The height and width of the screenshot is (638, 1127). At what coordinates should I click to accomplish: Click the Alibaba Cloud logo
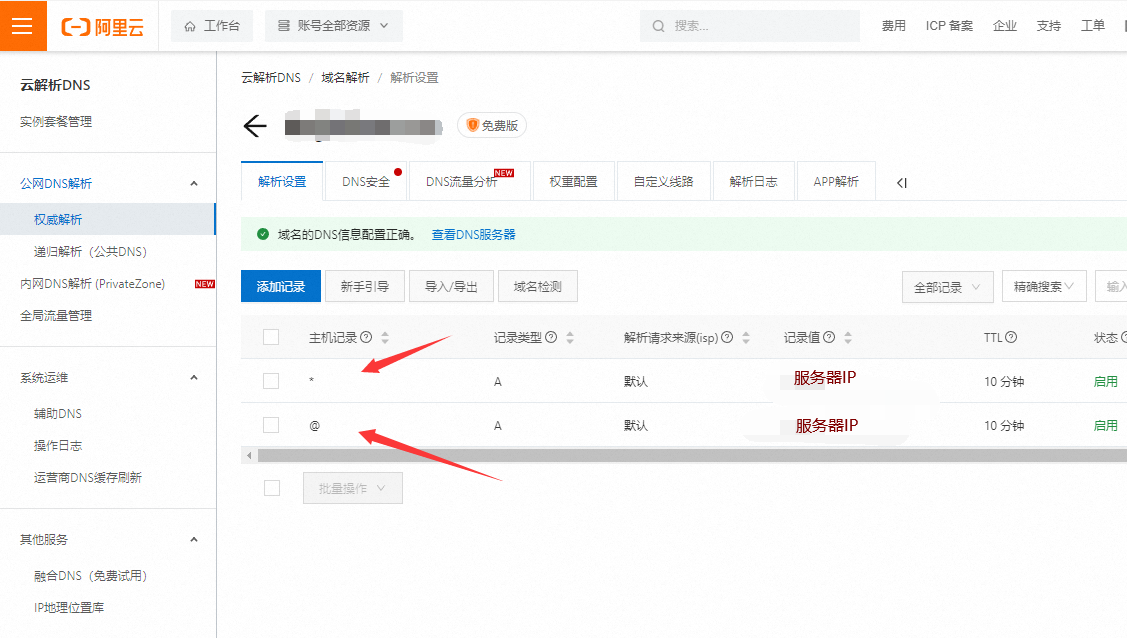pos(103,27)
